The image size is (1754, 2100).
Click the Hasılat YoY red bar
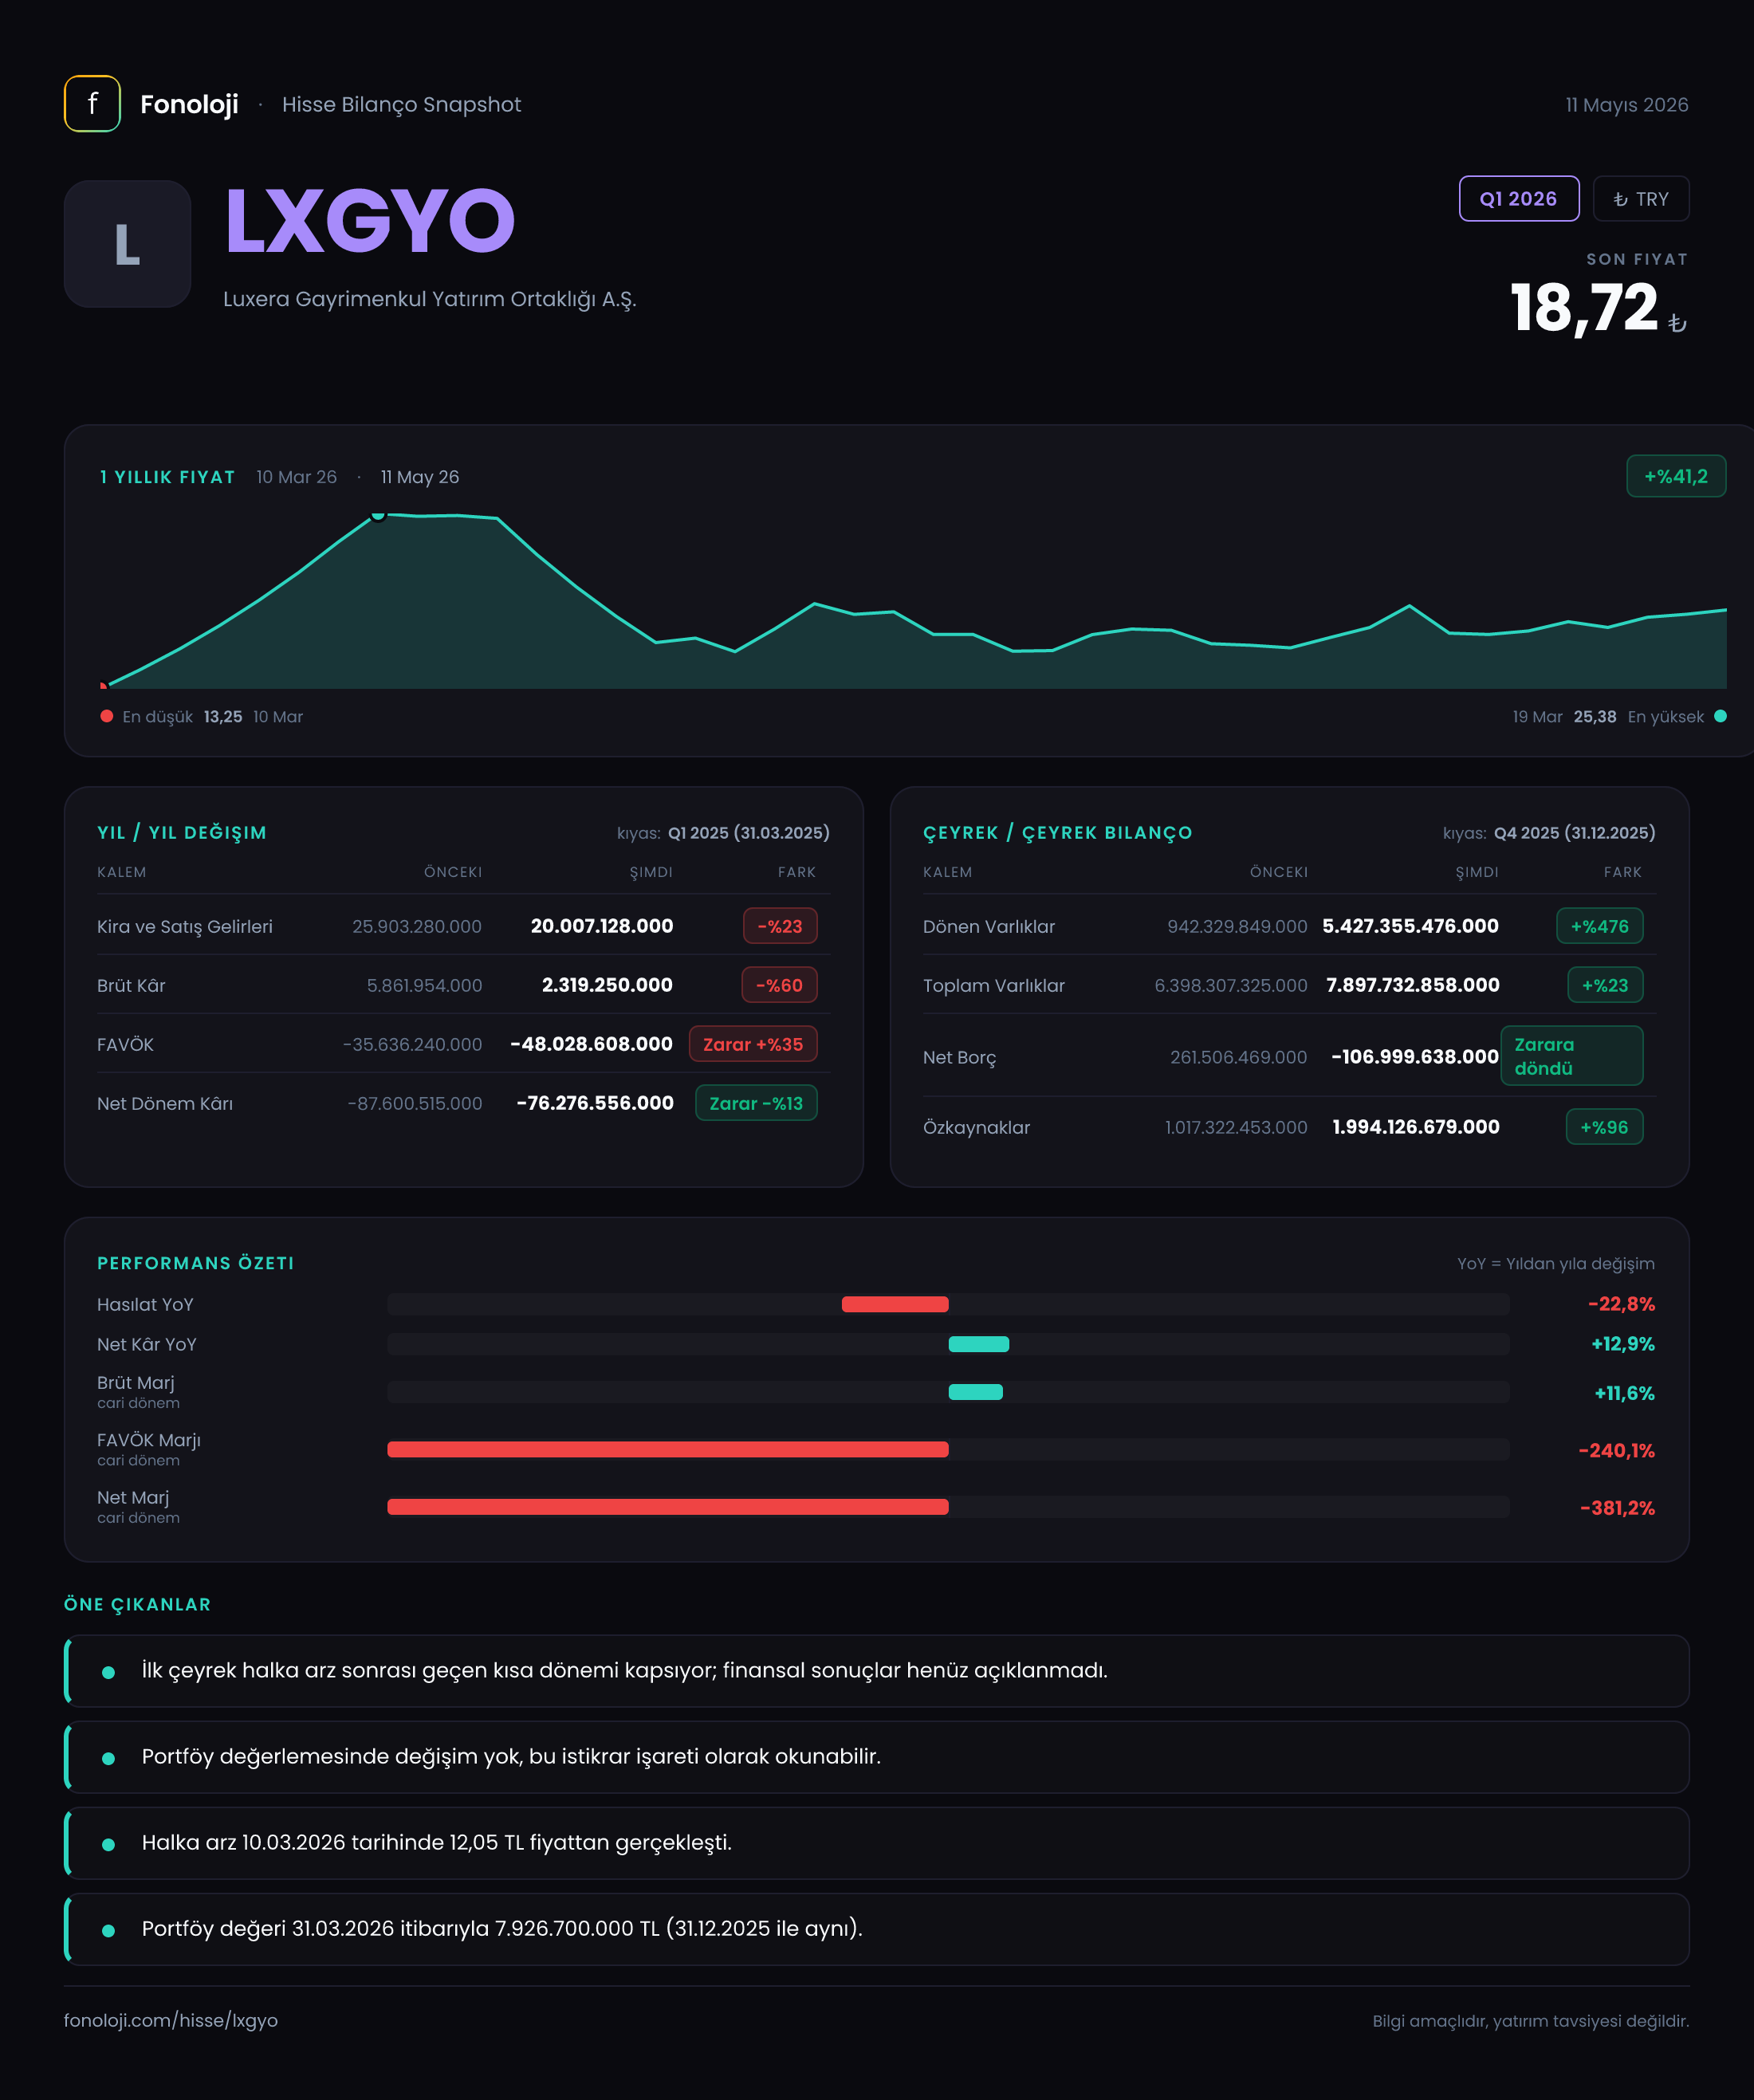pos(895,1304)
